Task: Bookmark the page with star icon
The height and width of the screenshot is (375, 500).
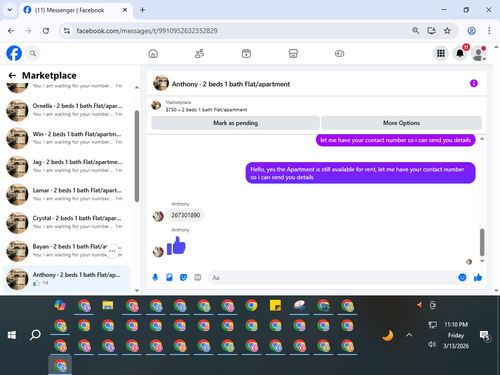Action: pos(447,31)
